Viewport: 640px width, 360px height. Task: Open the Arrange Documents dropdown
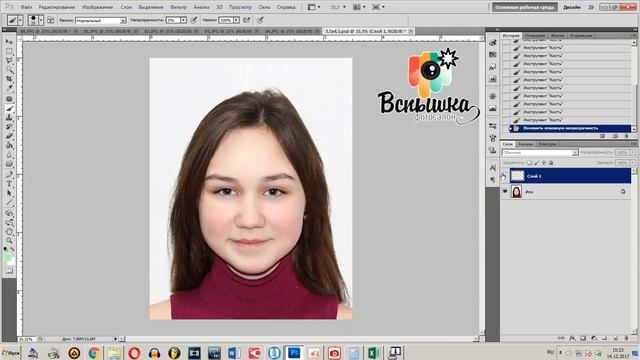[360, 7]
